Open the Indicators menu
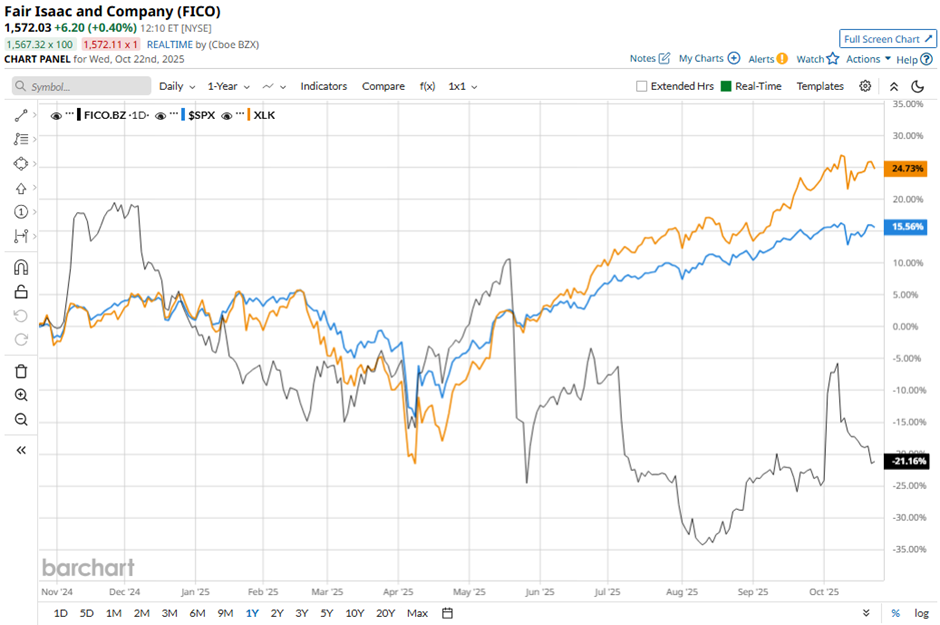Viewport: 940px width, 625px height. (x=324, y=87)
